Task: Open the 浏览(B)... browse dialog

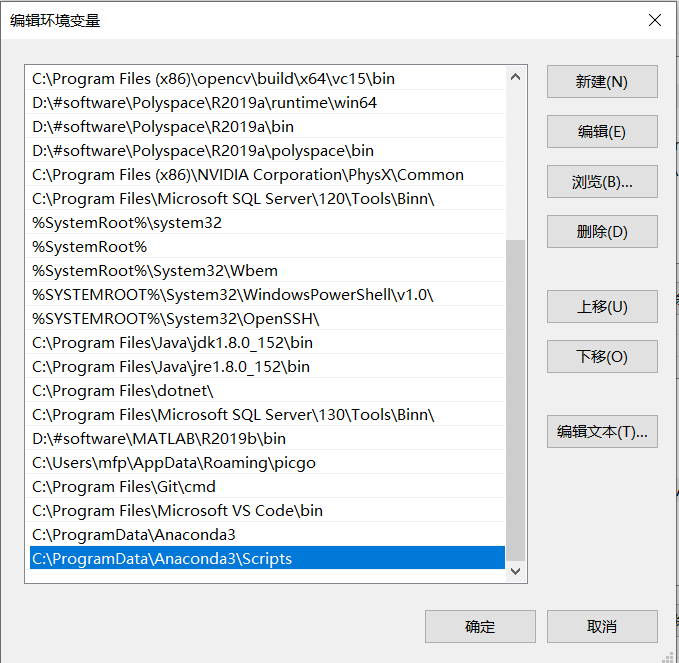Action: tap(602, 181)
